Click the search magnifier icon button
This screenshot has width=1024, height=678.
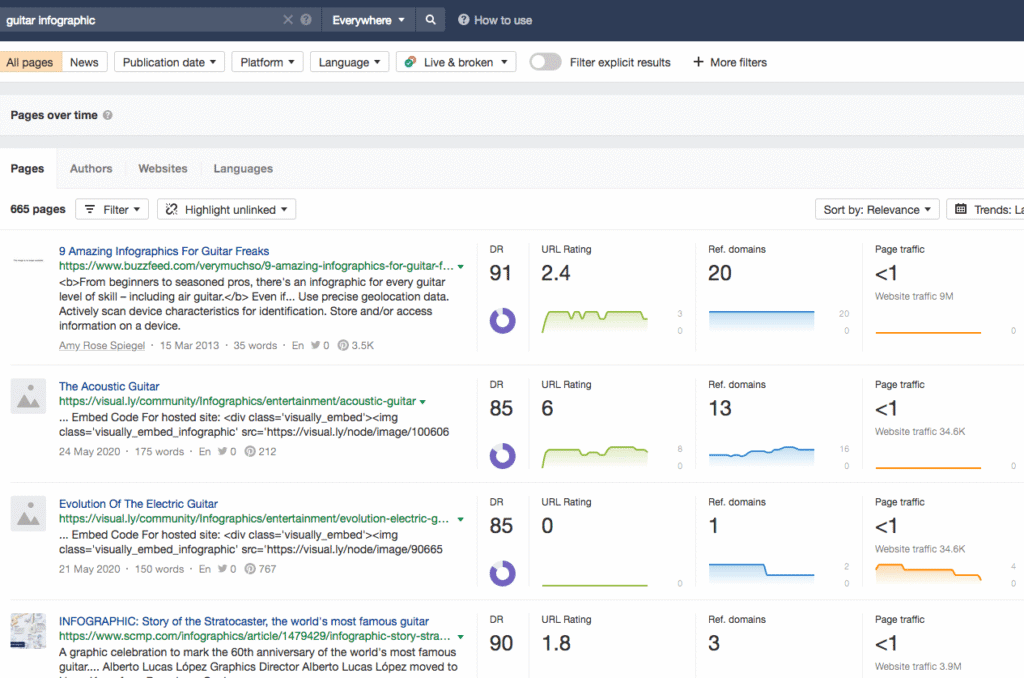[431, 20]
